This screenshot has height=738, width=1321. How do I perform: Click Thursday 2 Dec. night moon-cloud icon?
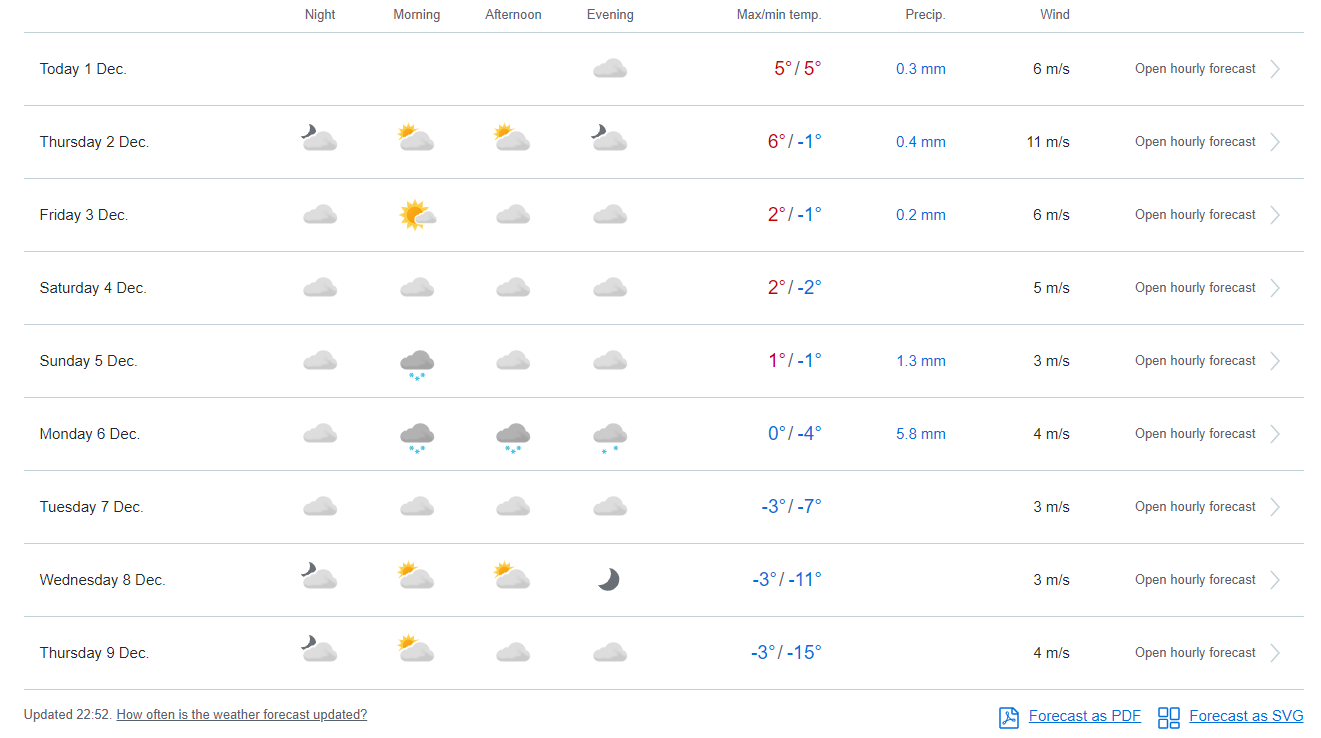319,139
